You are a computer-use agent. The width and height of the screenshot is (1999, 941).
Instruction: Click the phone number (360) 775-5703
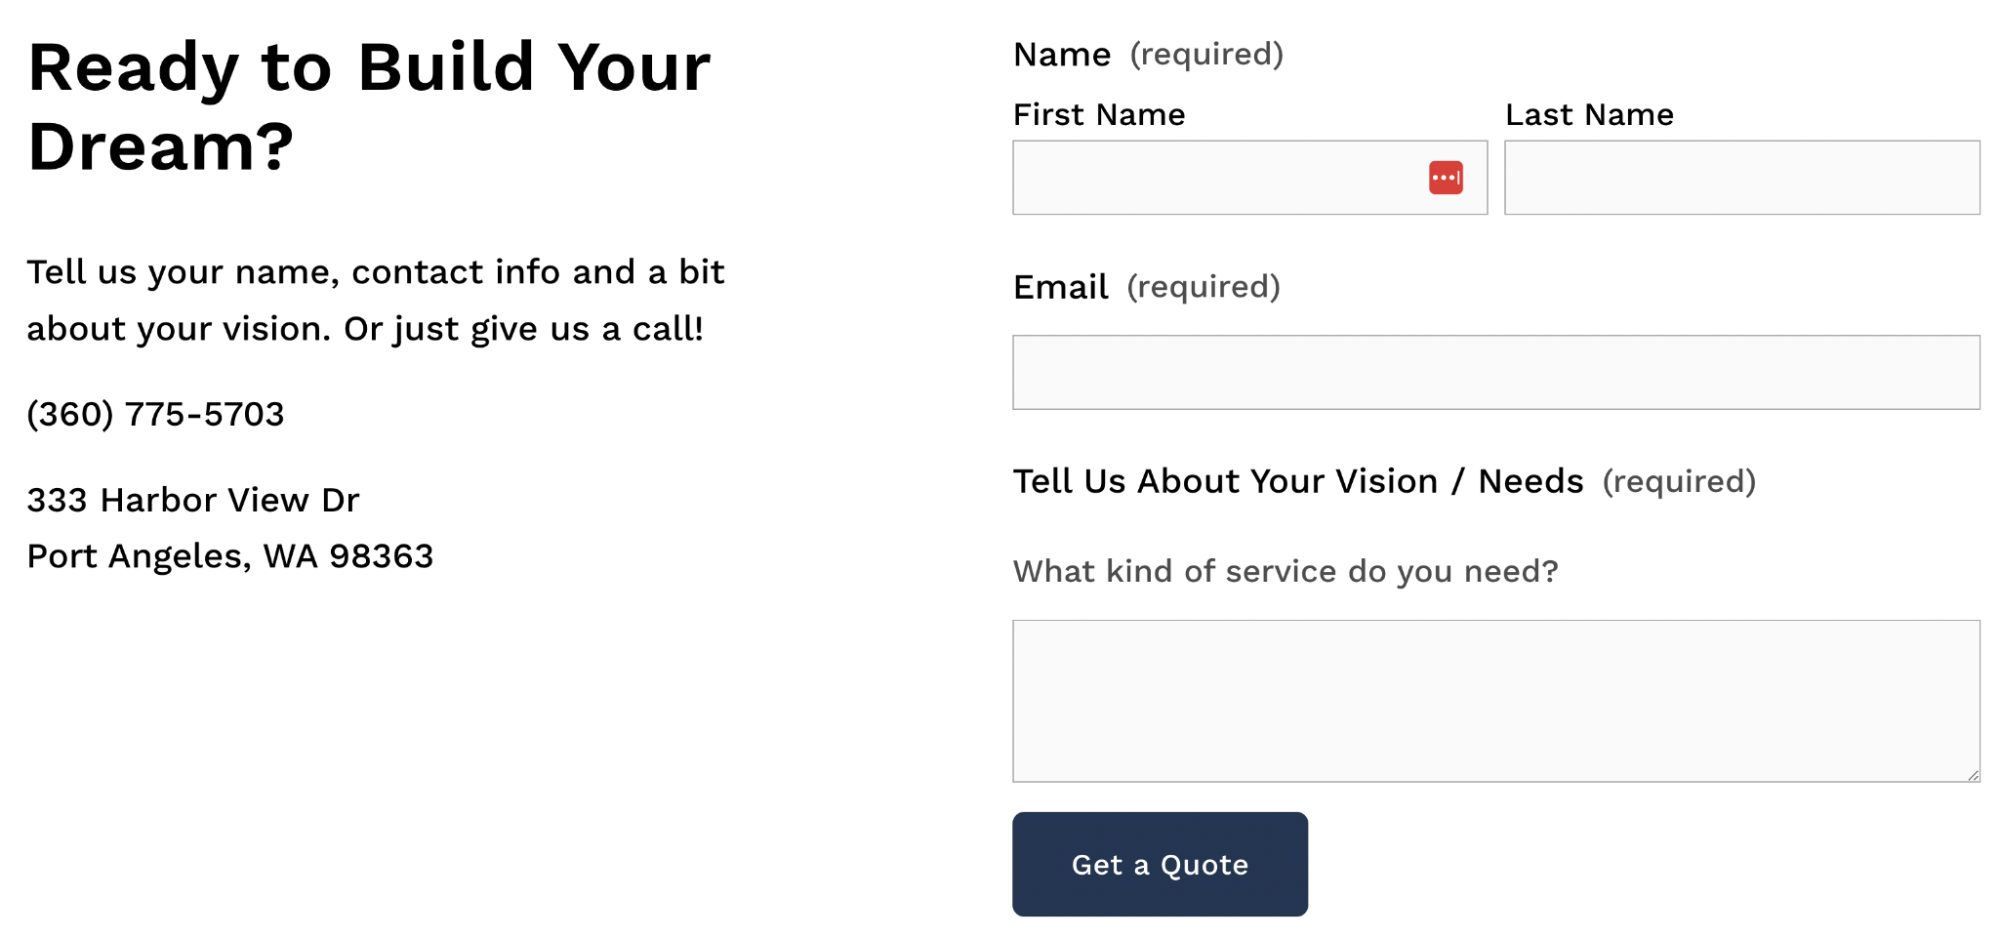[155, 413]
